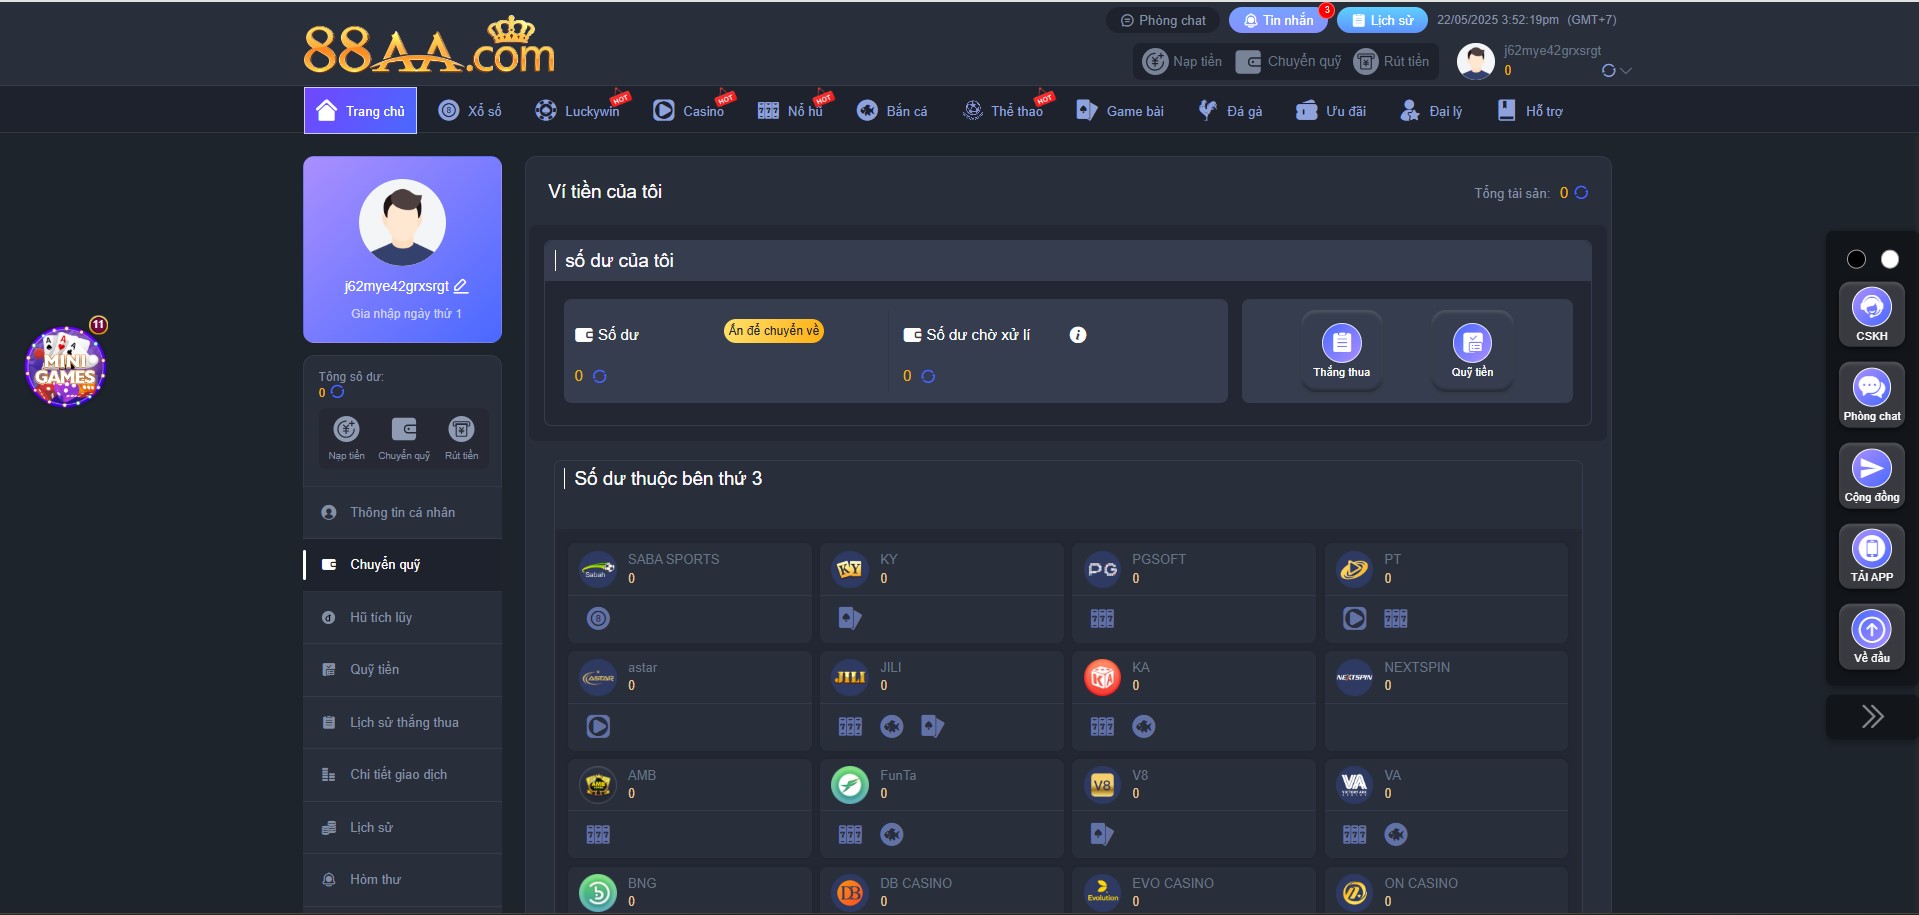Open Tin nhắn messages button
This screenshot has height=915, width=1919.
point(1279,20)
